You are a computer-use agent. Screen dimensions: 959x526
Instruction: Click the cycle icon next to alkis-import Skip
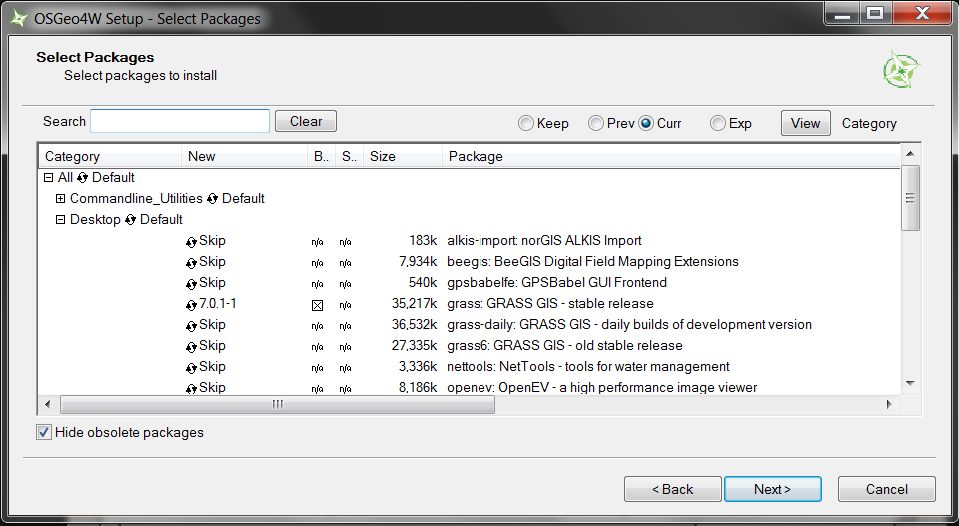click(x=191, y=241)
